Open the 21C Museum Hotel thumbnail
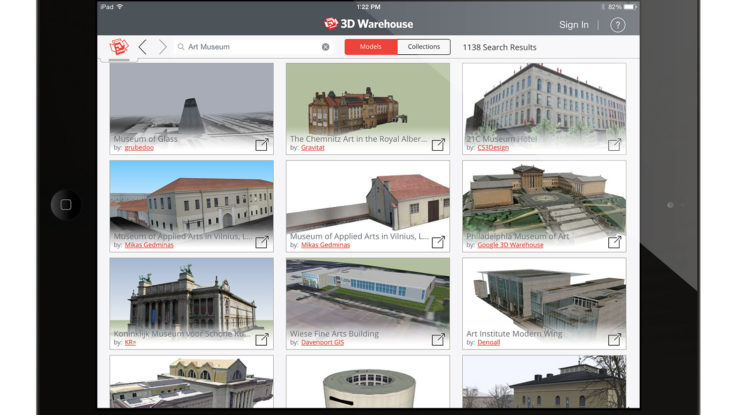The width and height of the screenshot is (737, 415). coord(544,108)
